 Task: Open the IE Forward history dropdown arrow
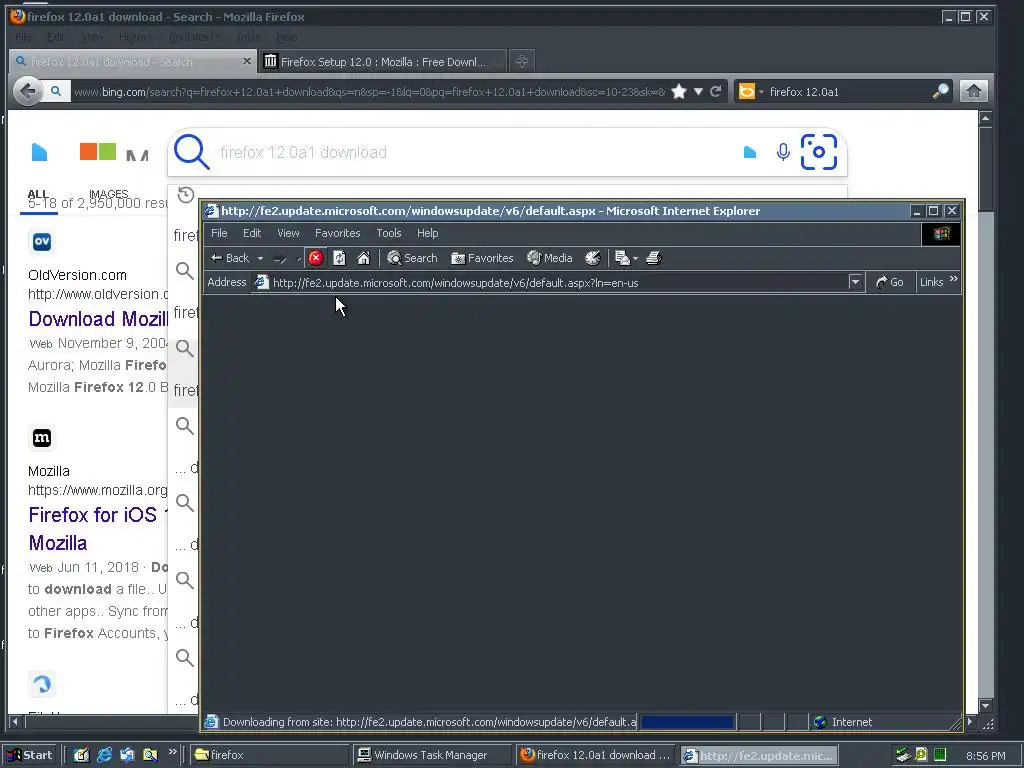[299, 259]
